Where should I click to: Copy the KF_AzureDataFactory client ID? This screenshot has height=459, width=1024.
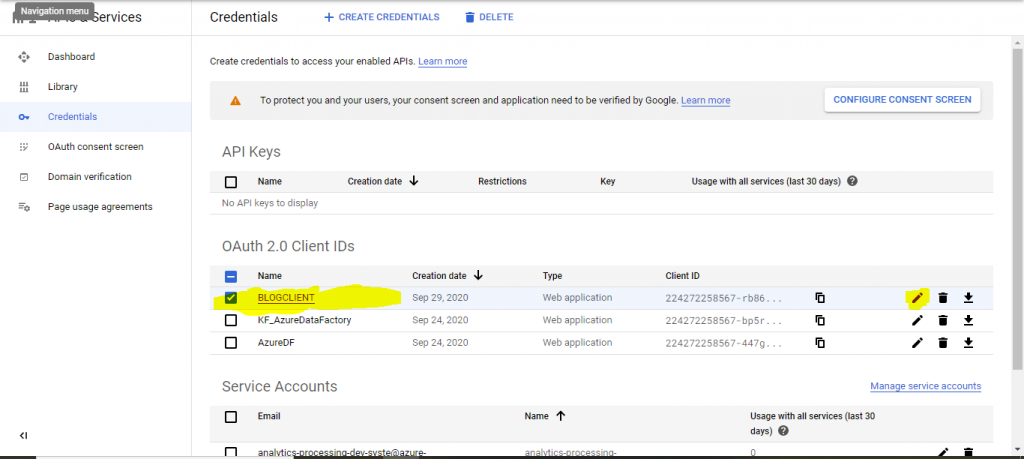[x=820, y=321]
